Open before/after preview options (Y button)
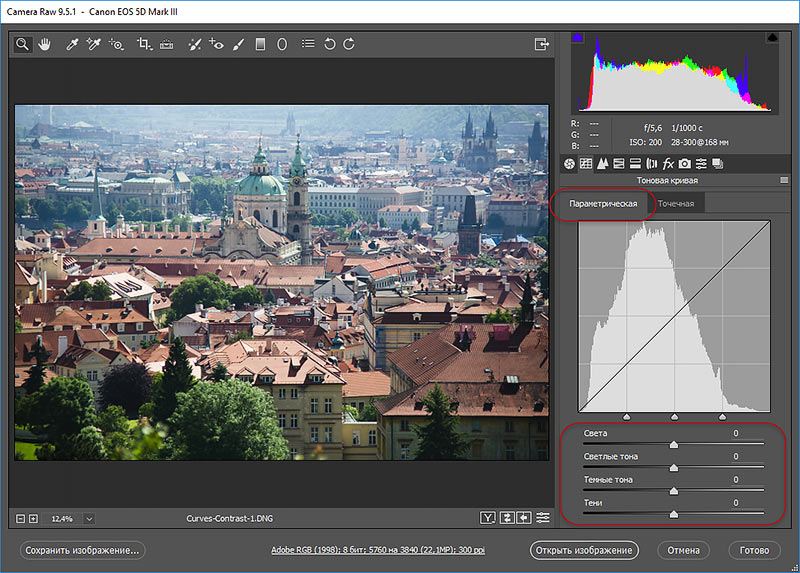The image size is (800, 573). [x=488, y=518]
